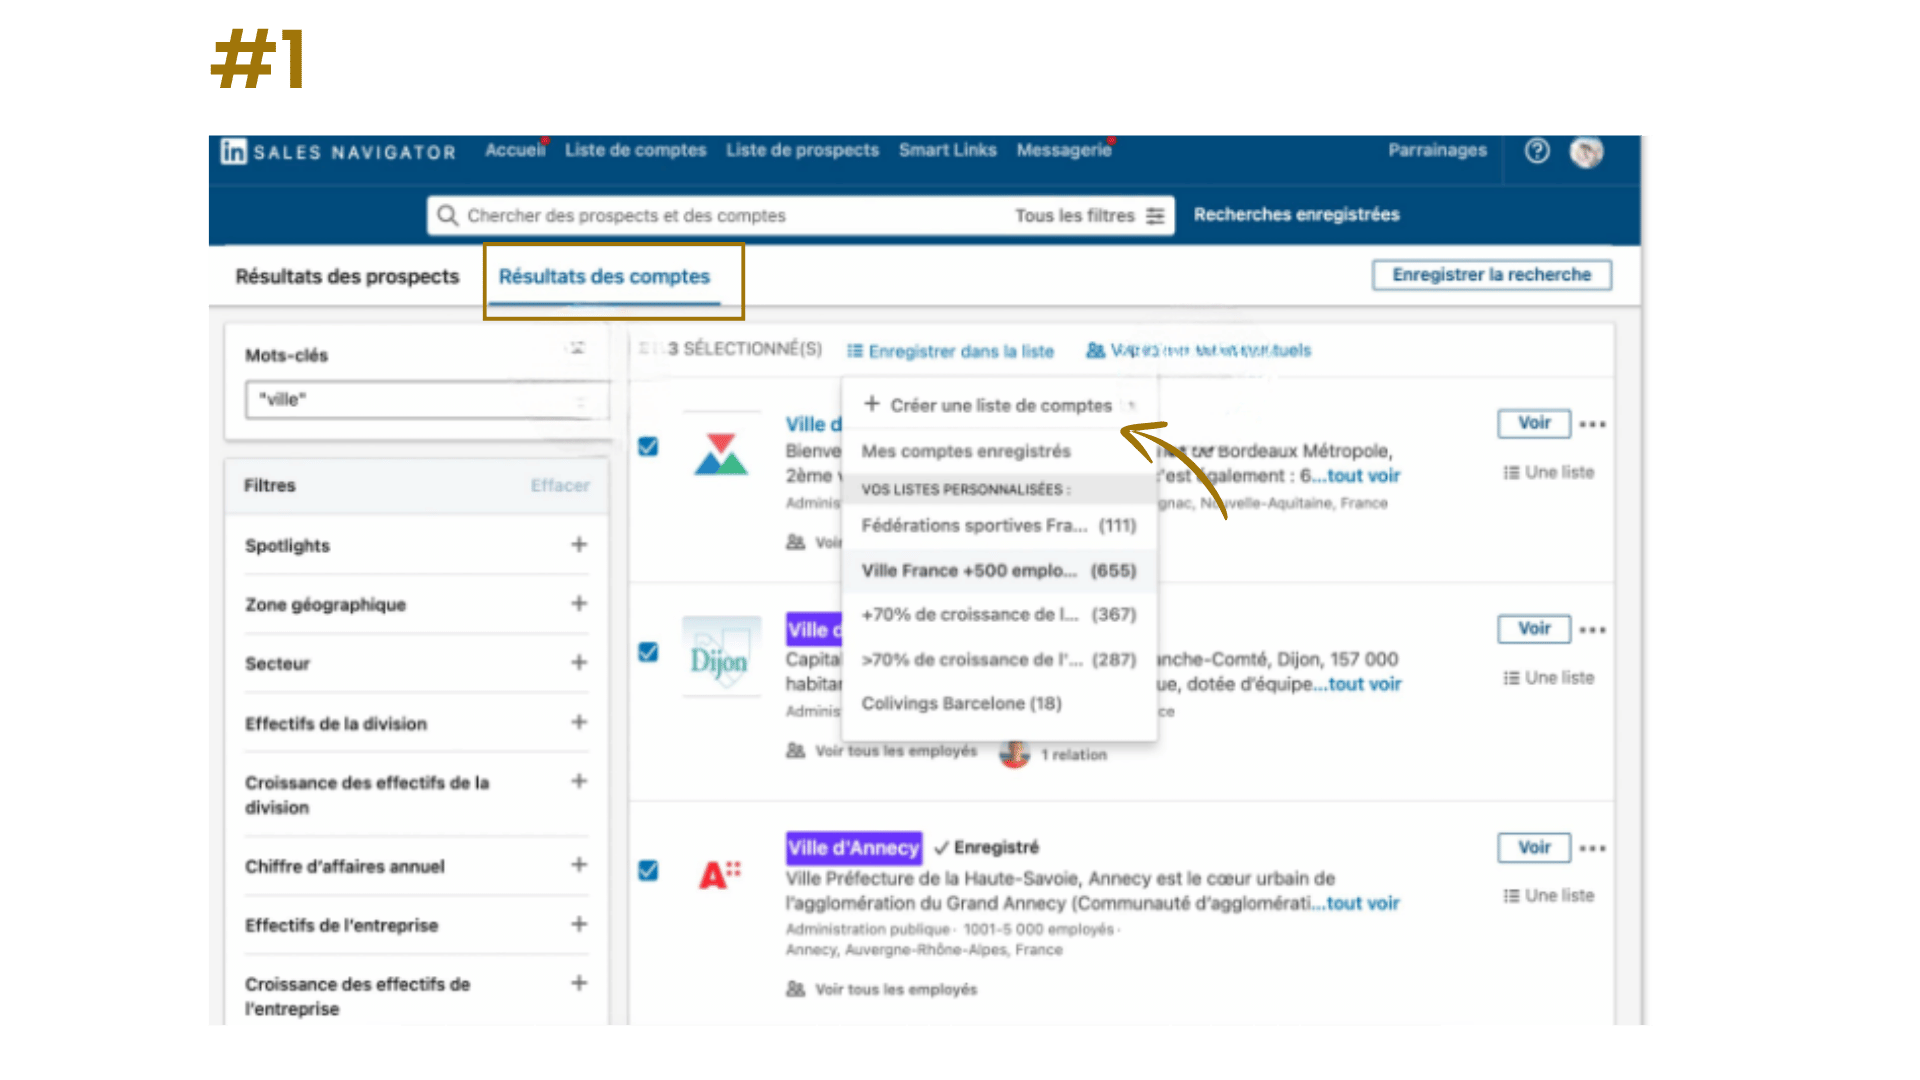Click the three-dot menu beside Voir for Dijon
The width and height of the screenshot is (1920, 1080).
(x=1592, y=629)
